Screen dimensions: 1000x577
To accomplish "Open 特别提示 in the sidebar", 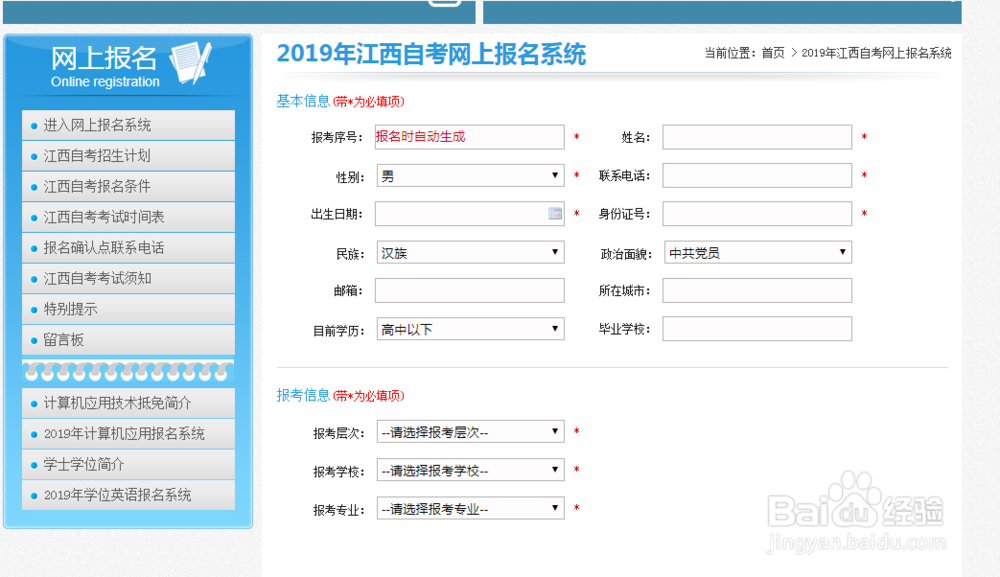I will [x=128, y=309].
